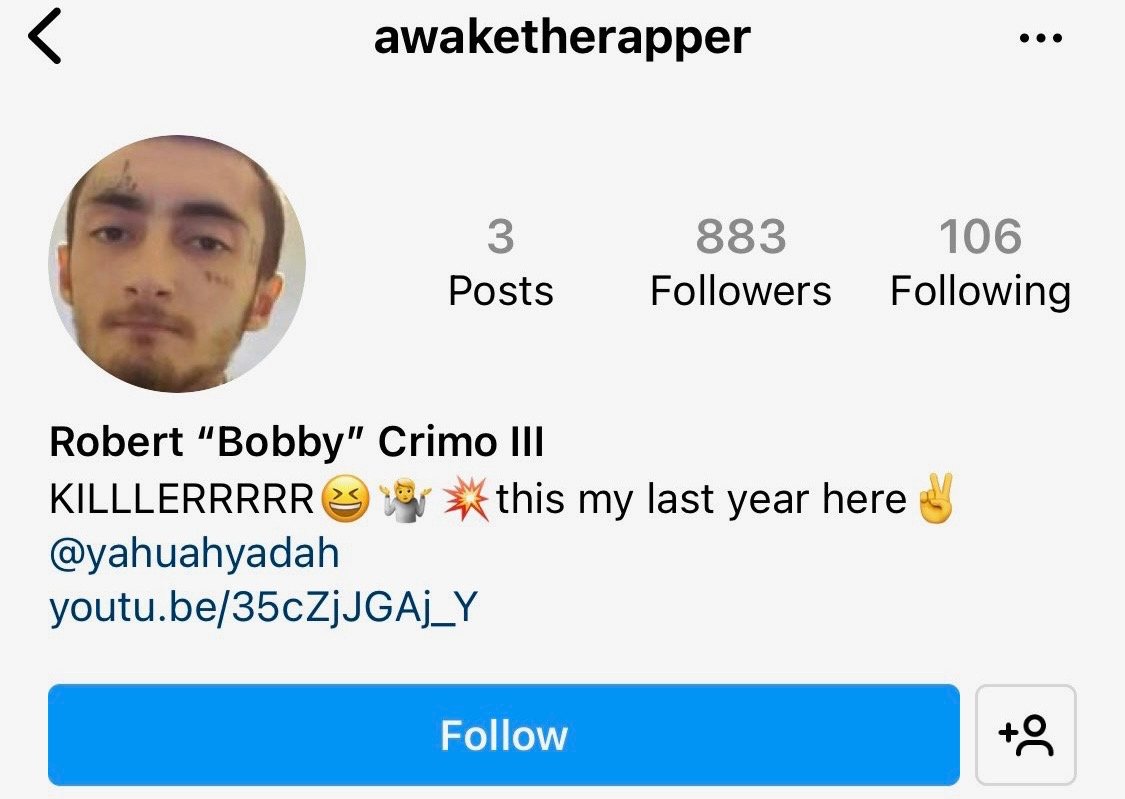Click the shrugging person emoji in bio
The height and width of the screenshot is (799, 1125).
[405, 499]
